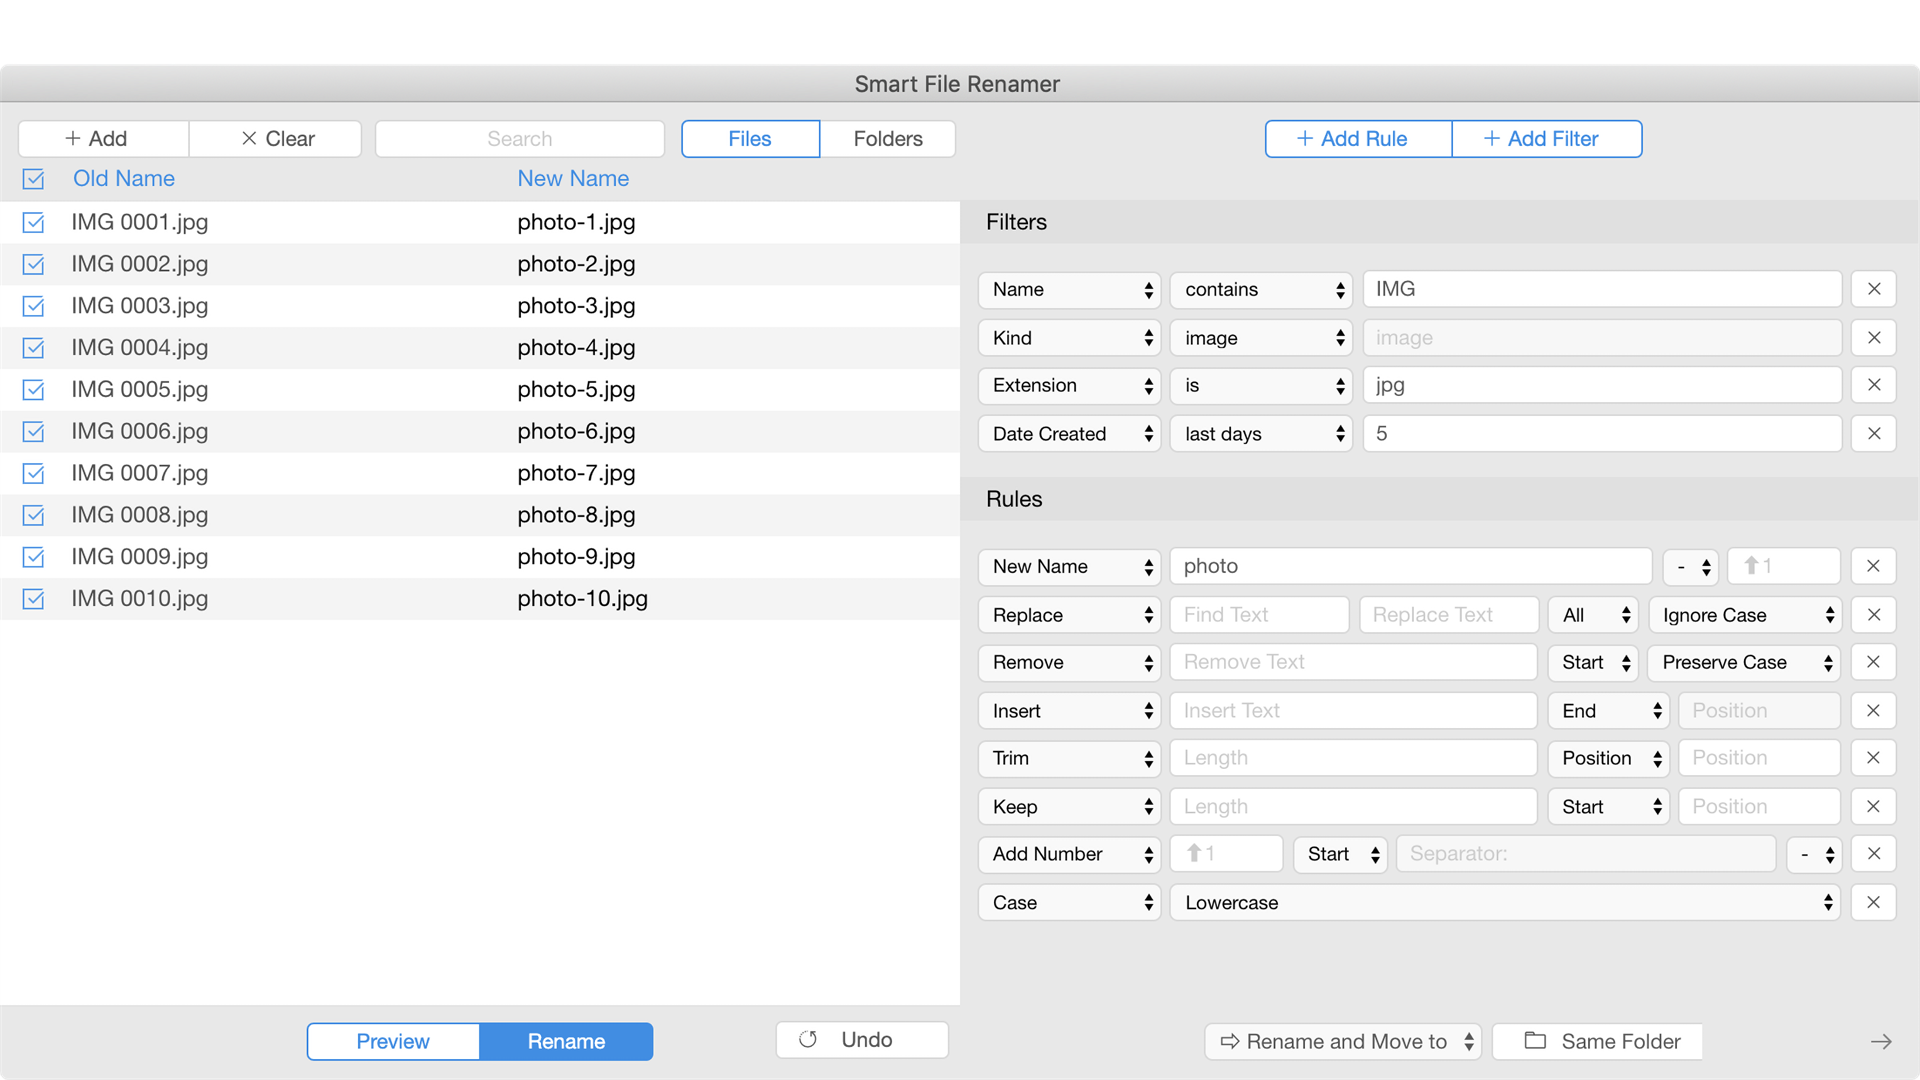Delete the Case rule using its X
The width and height of the screenshot is (1920, 1080).
(x=1873, y=902)
